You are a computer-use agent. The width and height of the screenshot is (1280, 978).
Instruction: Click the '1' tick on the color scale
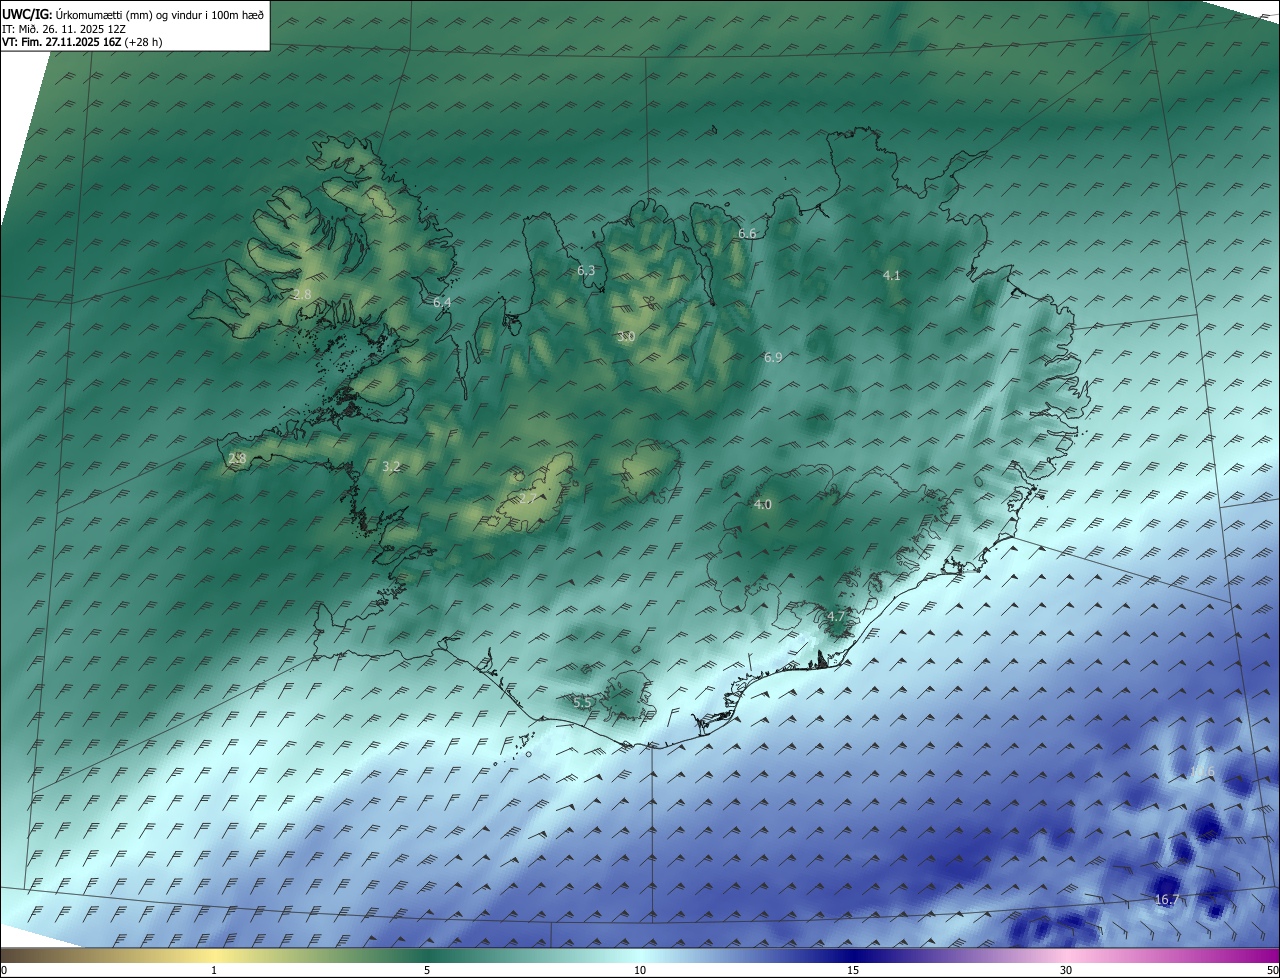[214, 970]
